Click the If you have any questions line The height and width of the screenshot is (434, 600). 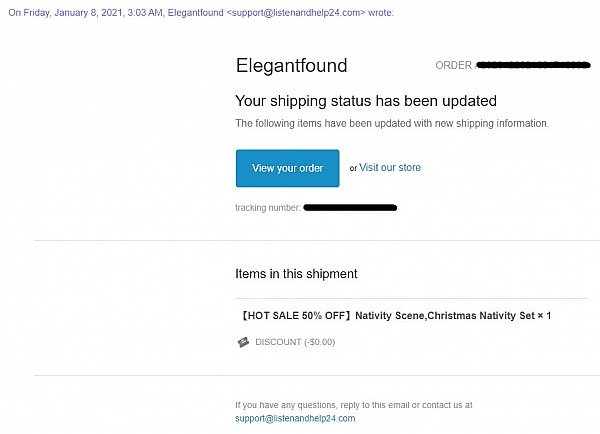click(x=354, y=405)
